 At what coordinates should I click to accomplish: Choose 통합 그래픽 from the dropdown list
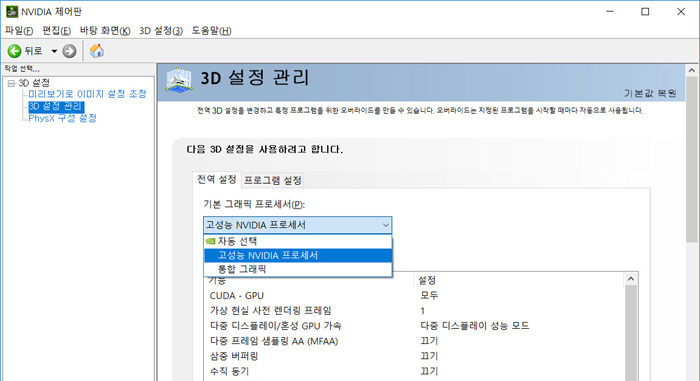point(298,269)
